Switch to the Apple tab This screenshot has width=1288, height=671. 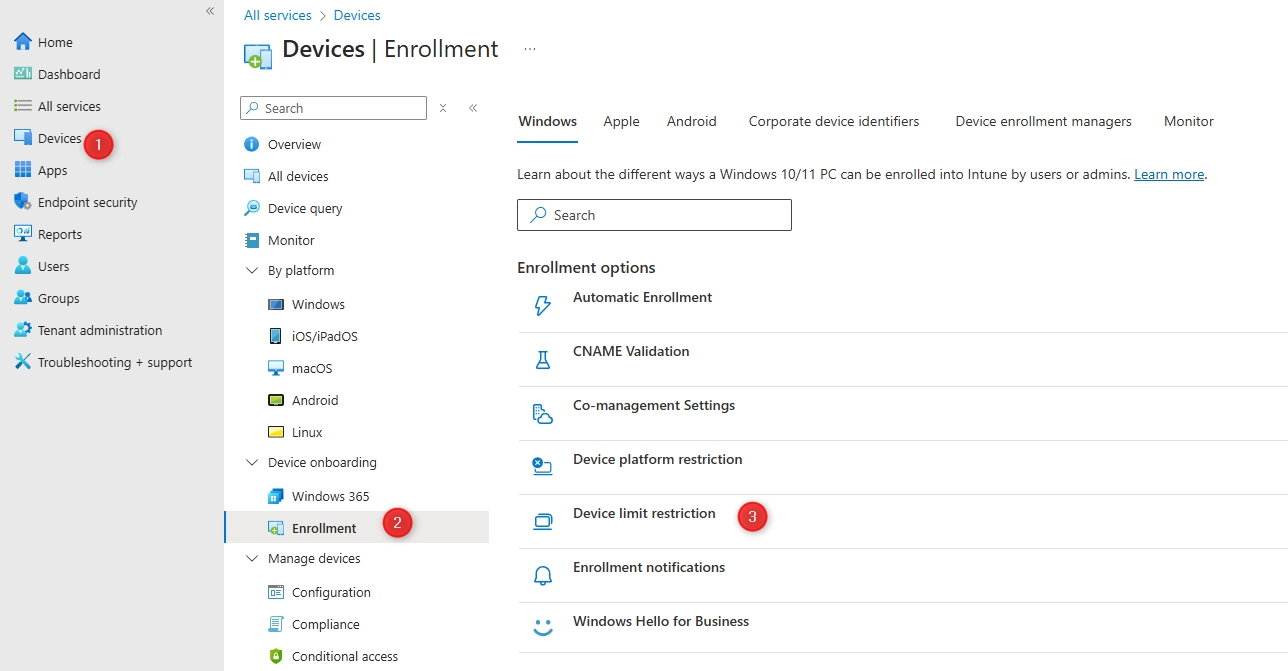pyautogui.click(x=621, y=121)
